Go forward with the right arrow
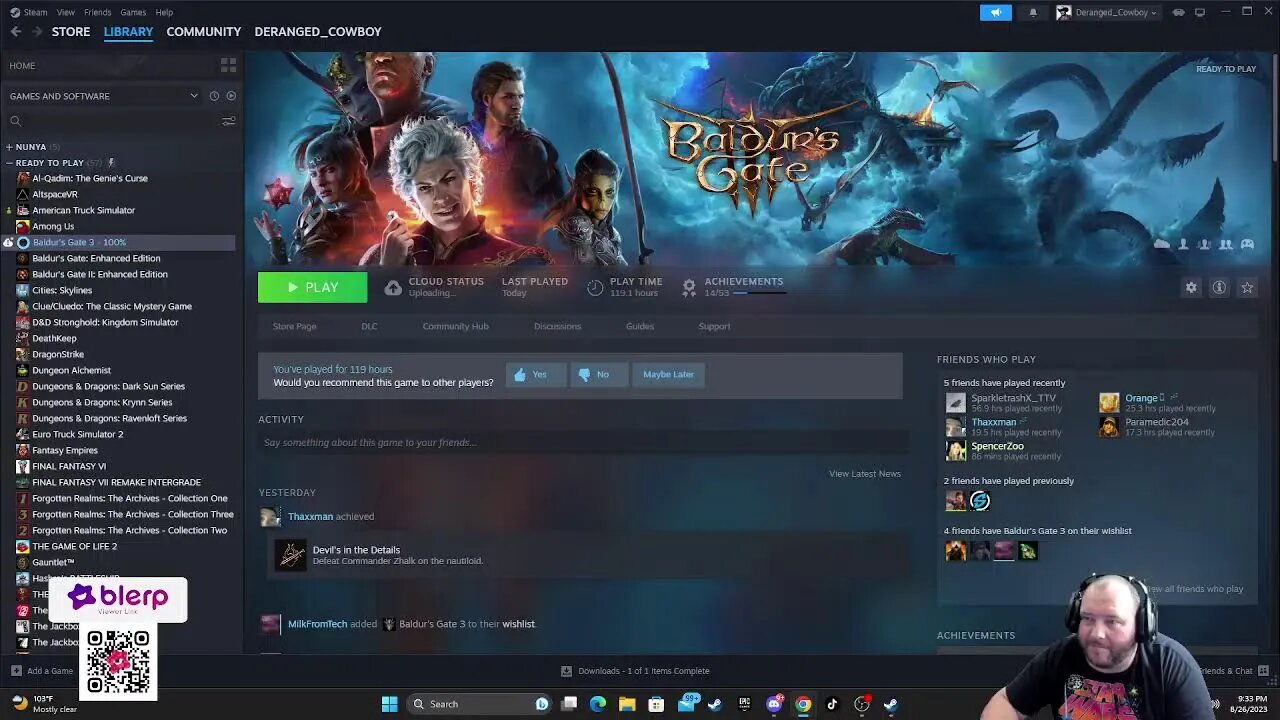 [x=37, y=32]
